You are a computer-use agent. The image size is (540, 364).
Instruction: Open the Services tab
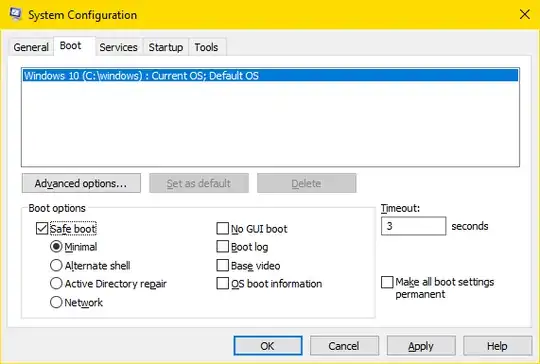[x=118, y=47]
